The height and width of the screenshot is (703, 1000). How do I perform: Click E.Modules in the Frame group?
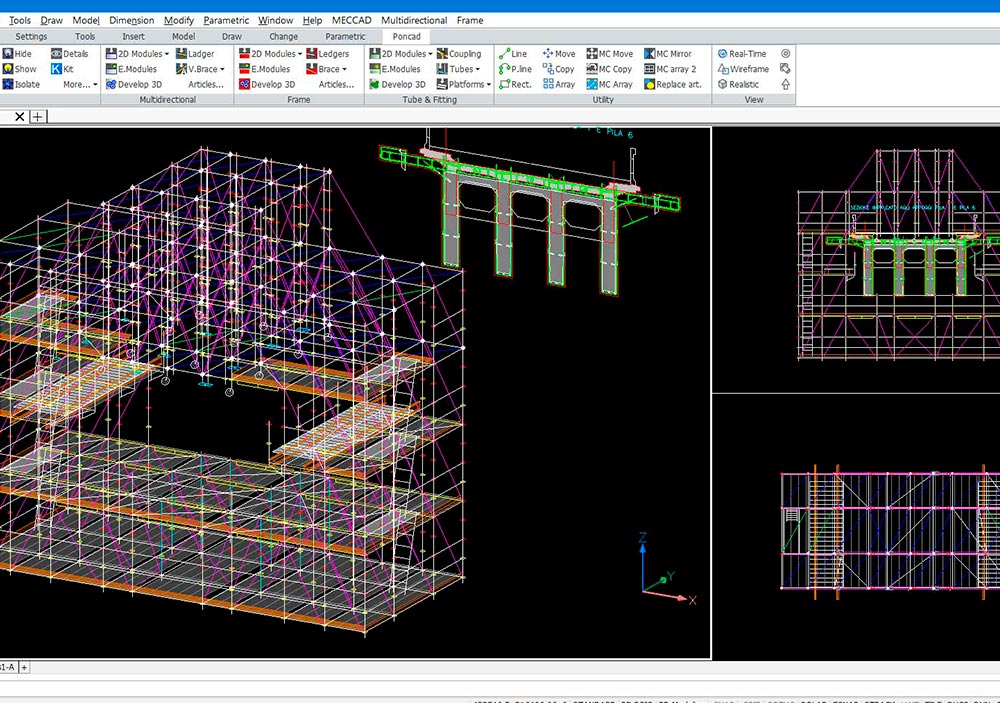[265, 69]
